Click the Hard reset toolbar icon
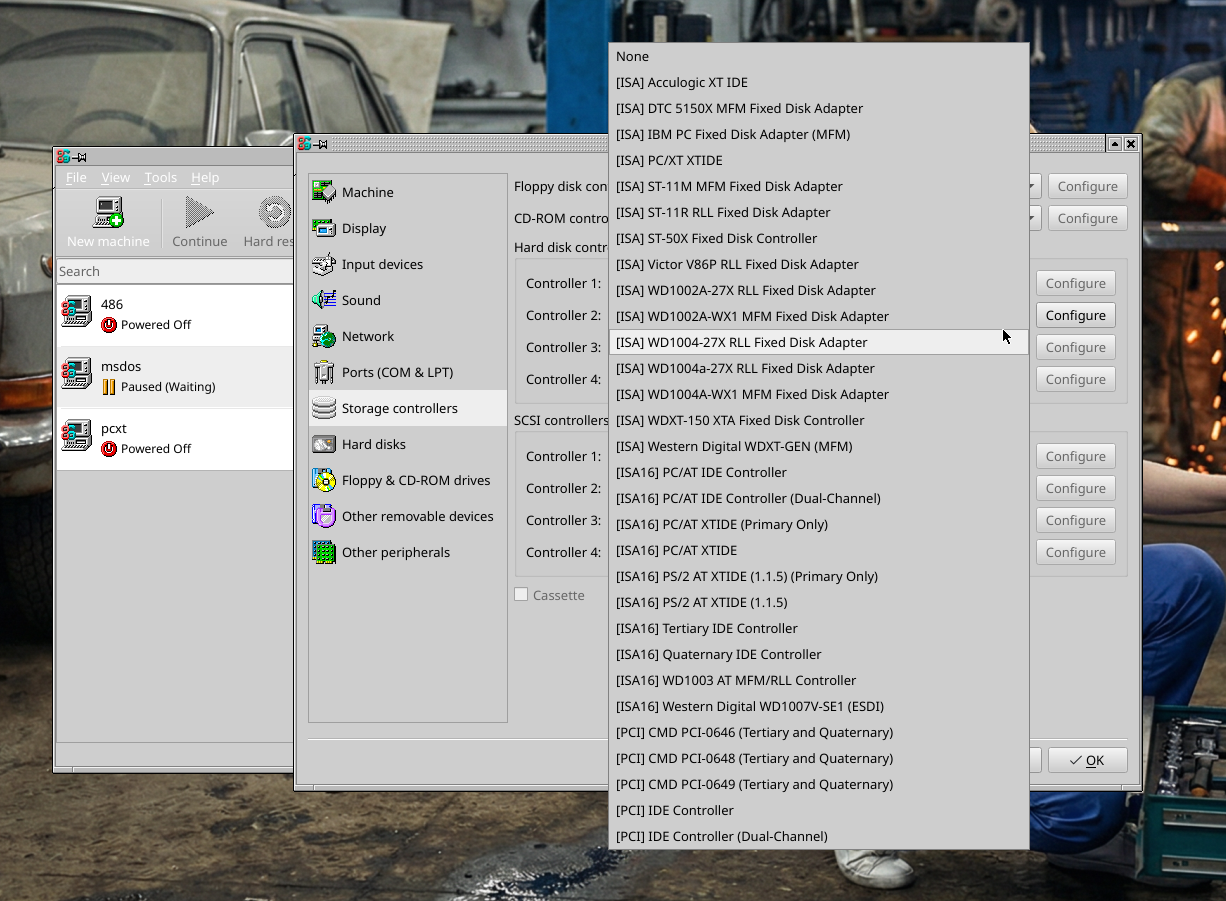Image resolution: width=1226 pixels, height=901 pixels. click(x=274, y=213)
